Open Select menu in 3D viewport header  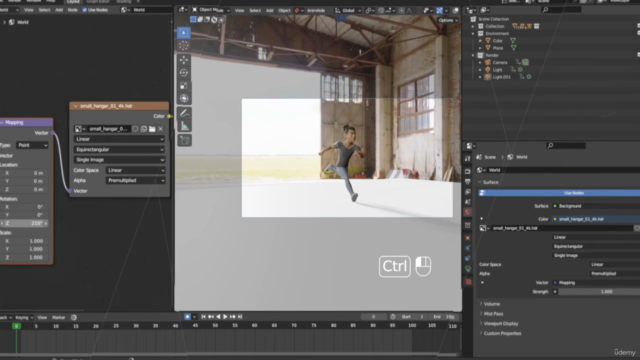[255, 11]
